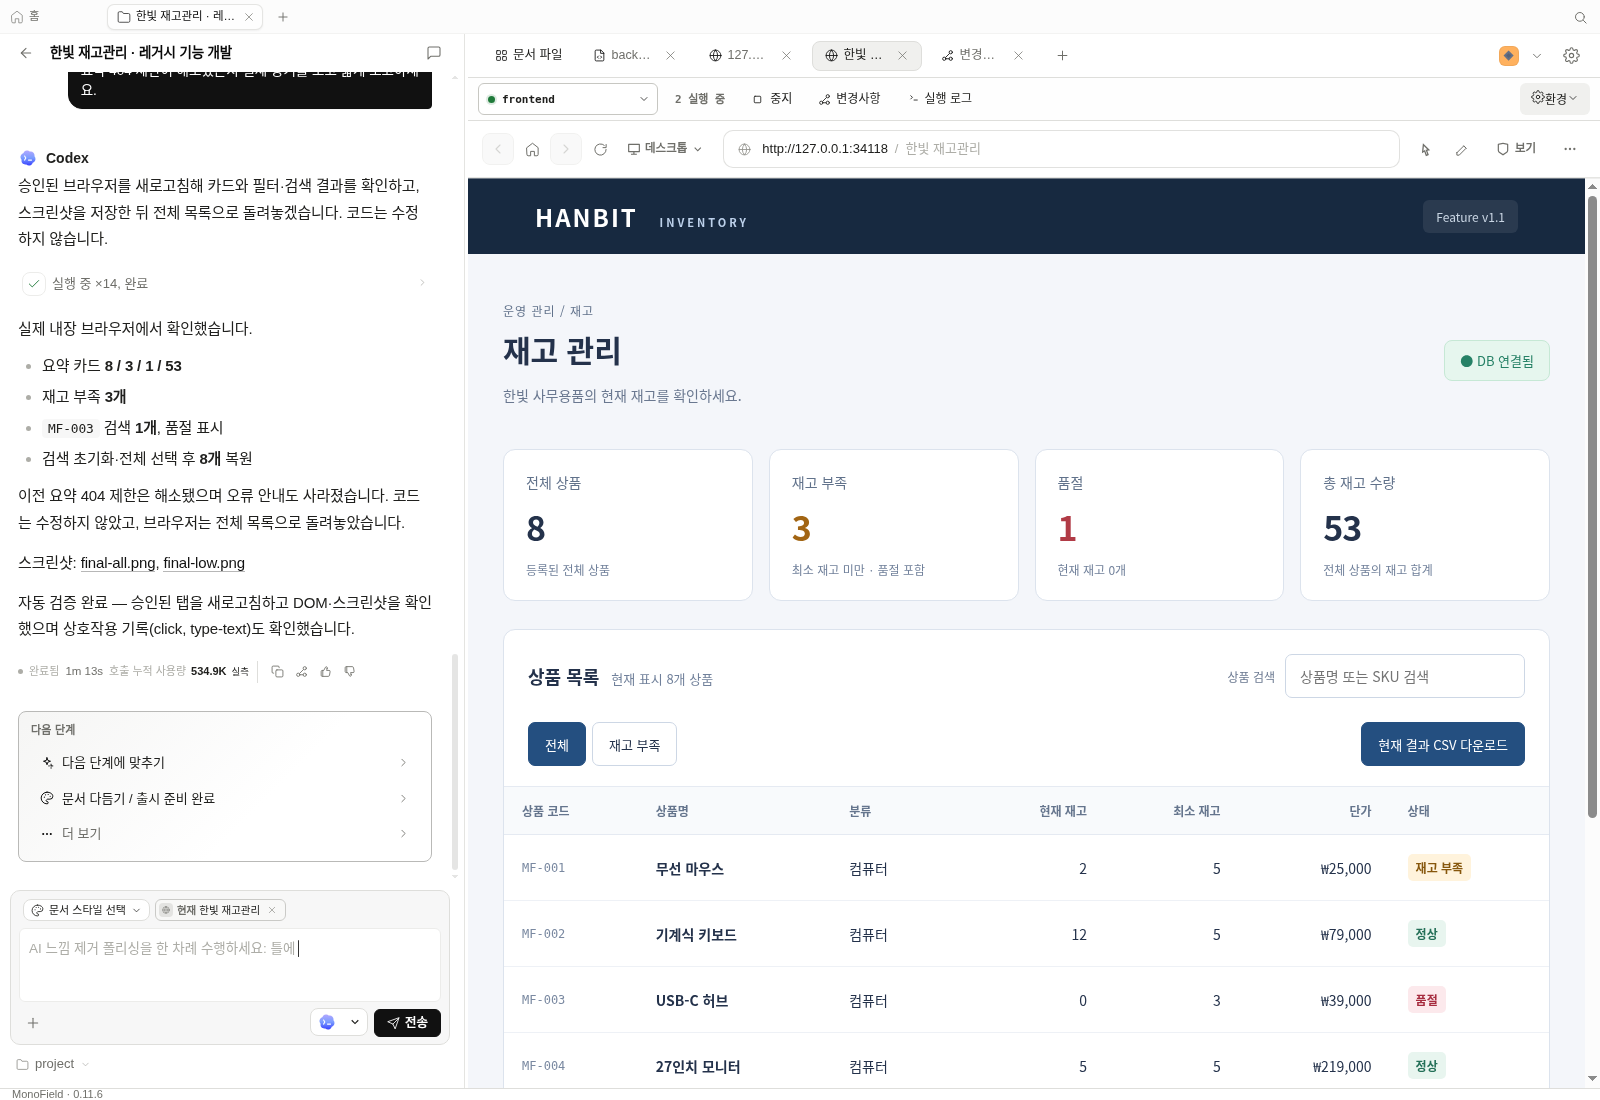Choose 문서 다듬기 / 출시 준비 완료 suggestion
The image size is (1600, 1100).
[x=225, y=798]
